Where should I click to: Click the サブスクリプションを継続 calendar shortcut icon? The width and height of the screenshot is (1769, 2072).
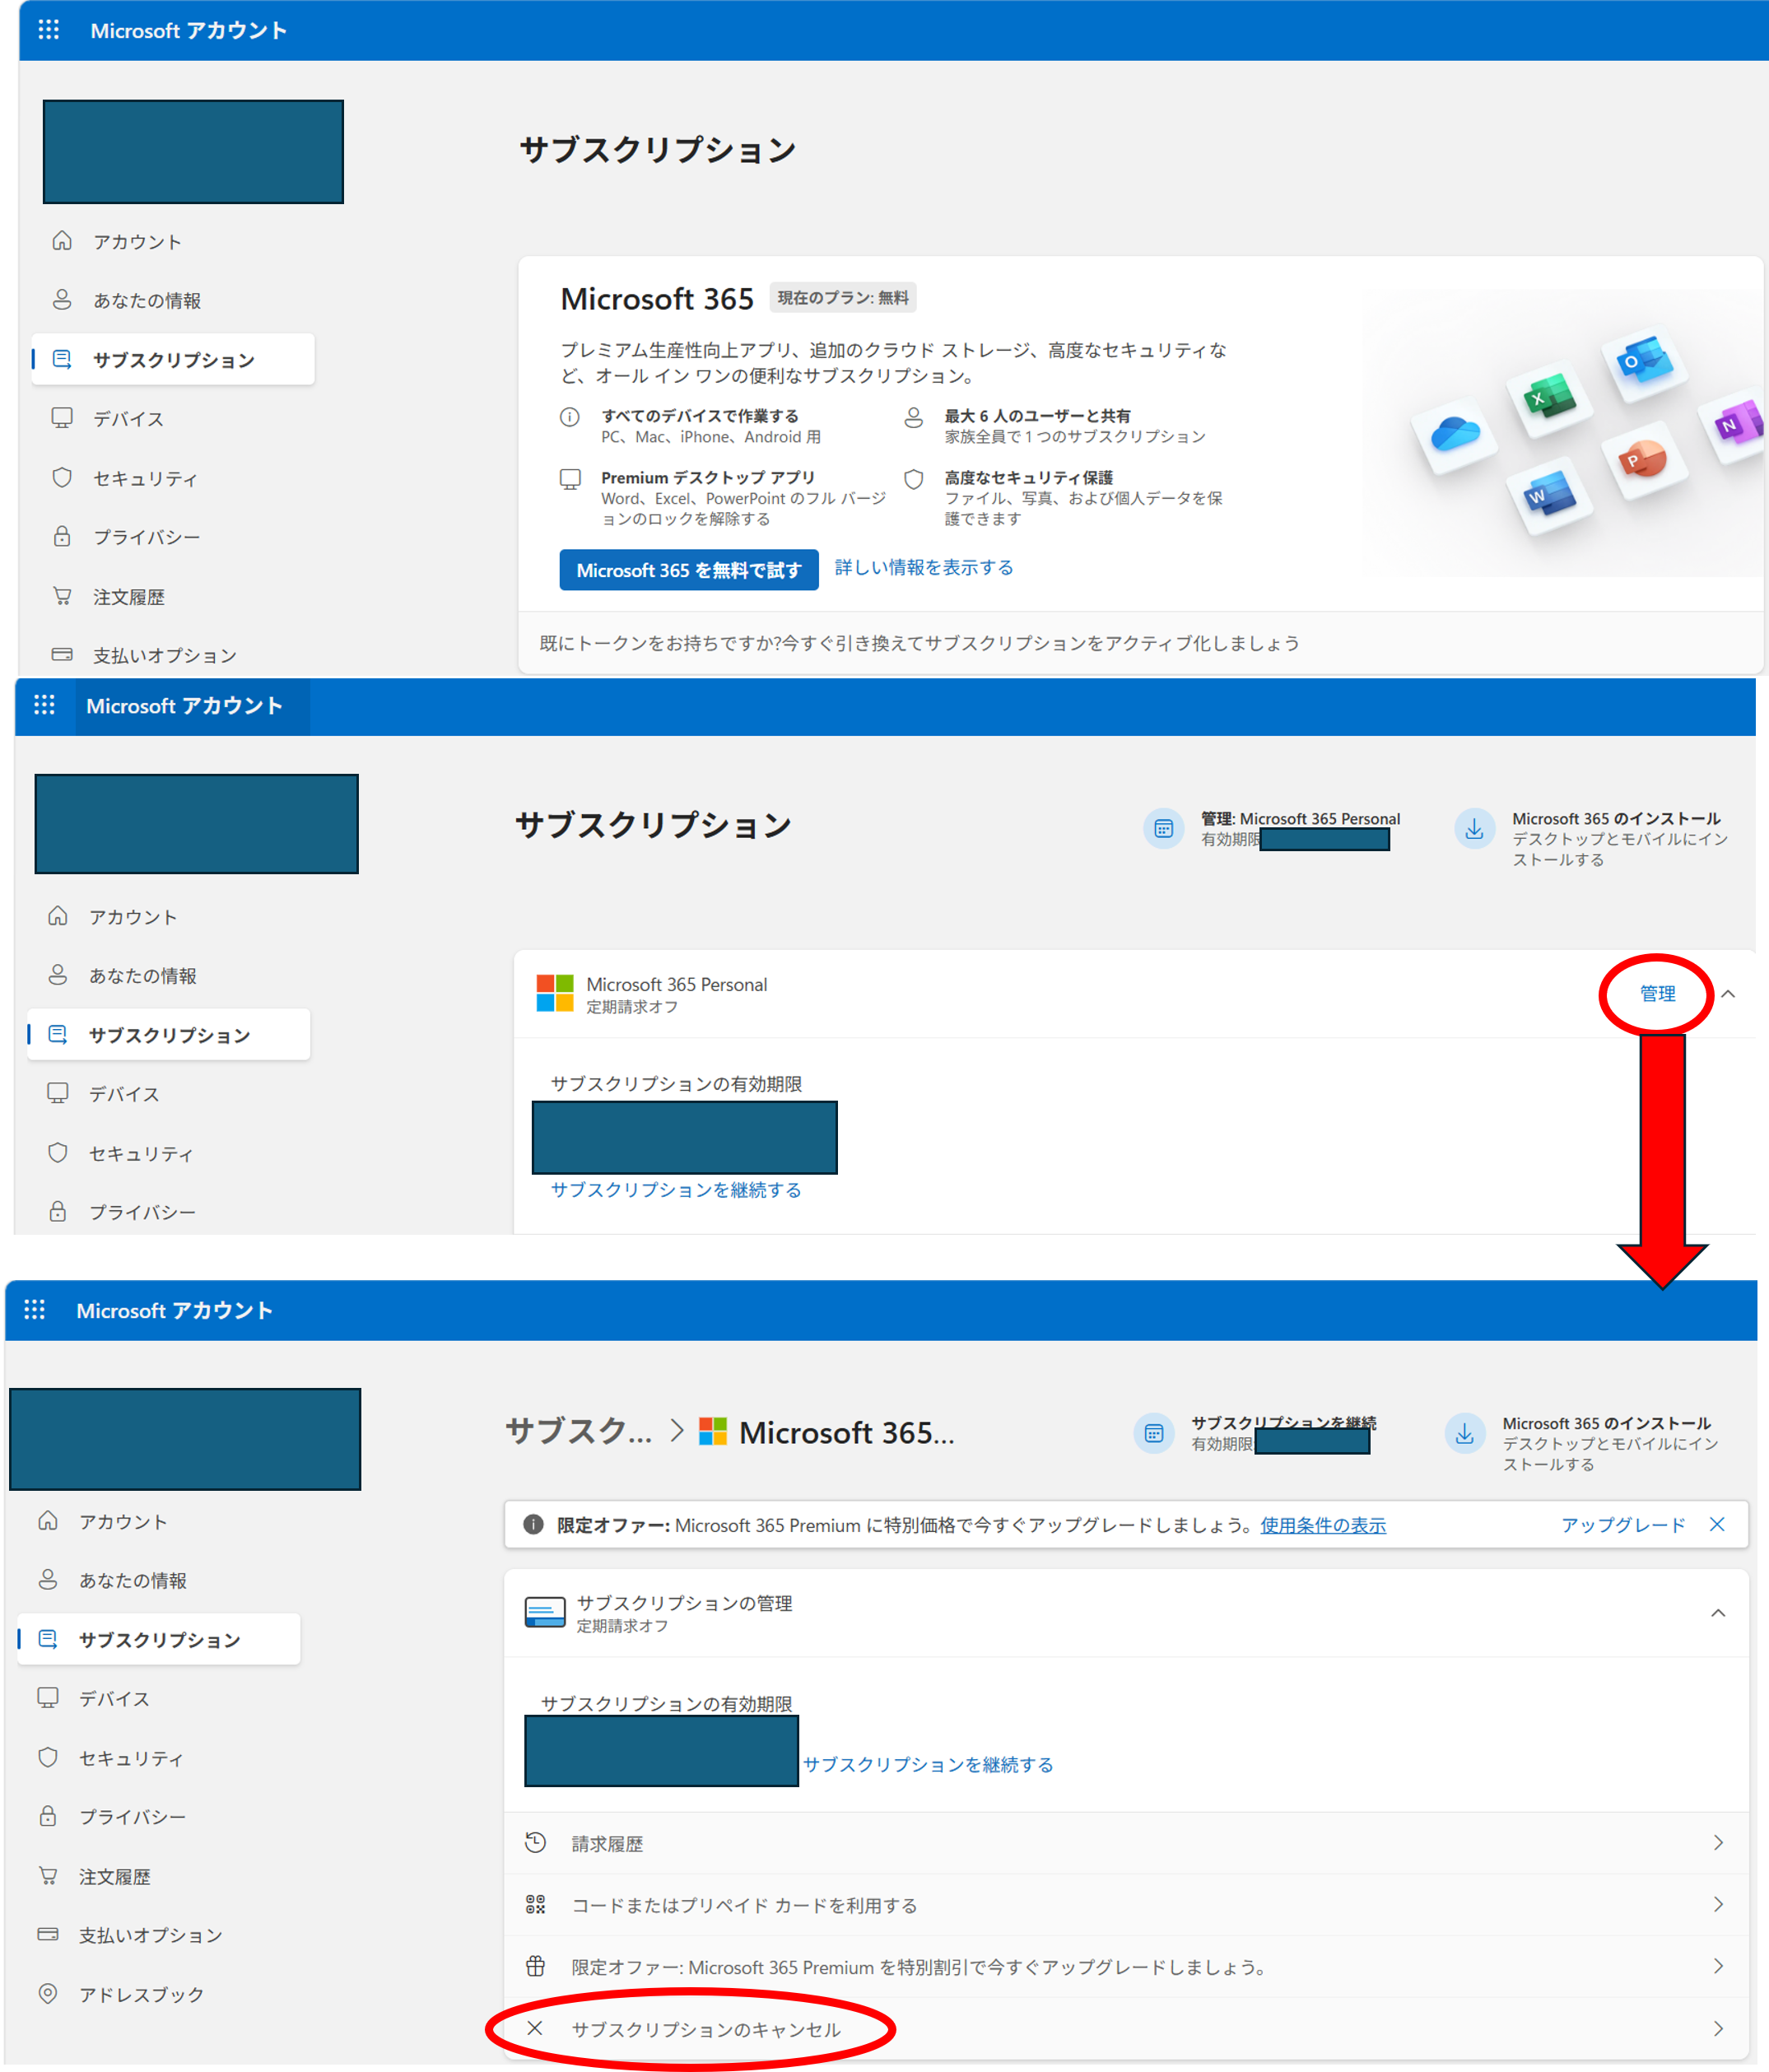coord(1154,1434)
